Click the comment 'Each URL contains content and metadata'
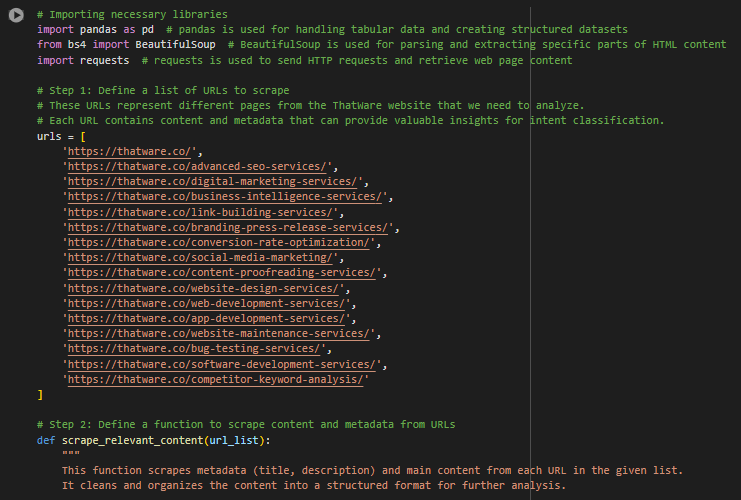741x500 pixels. pyautogui.click(x=351, y=121)
